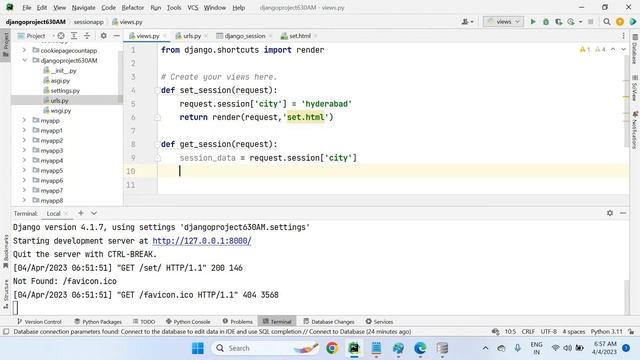The image size is (640, 360).
Task: Open the Services tool window
Action: click(379, 322)
